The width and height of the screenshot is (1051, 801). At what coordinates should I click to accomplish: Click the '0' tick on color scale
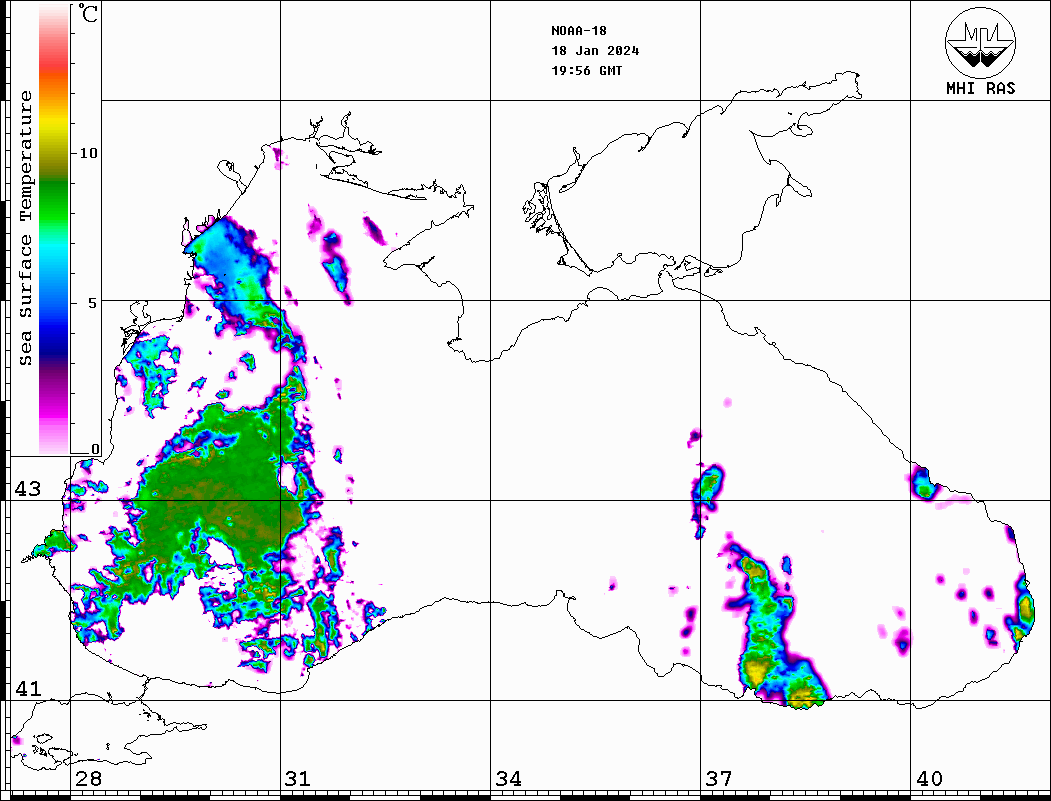coord(95,449)
